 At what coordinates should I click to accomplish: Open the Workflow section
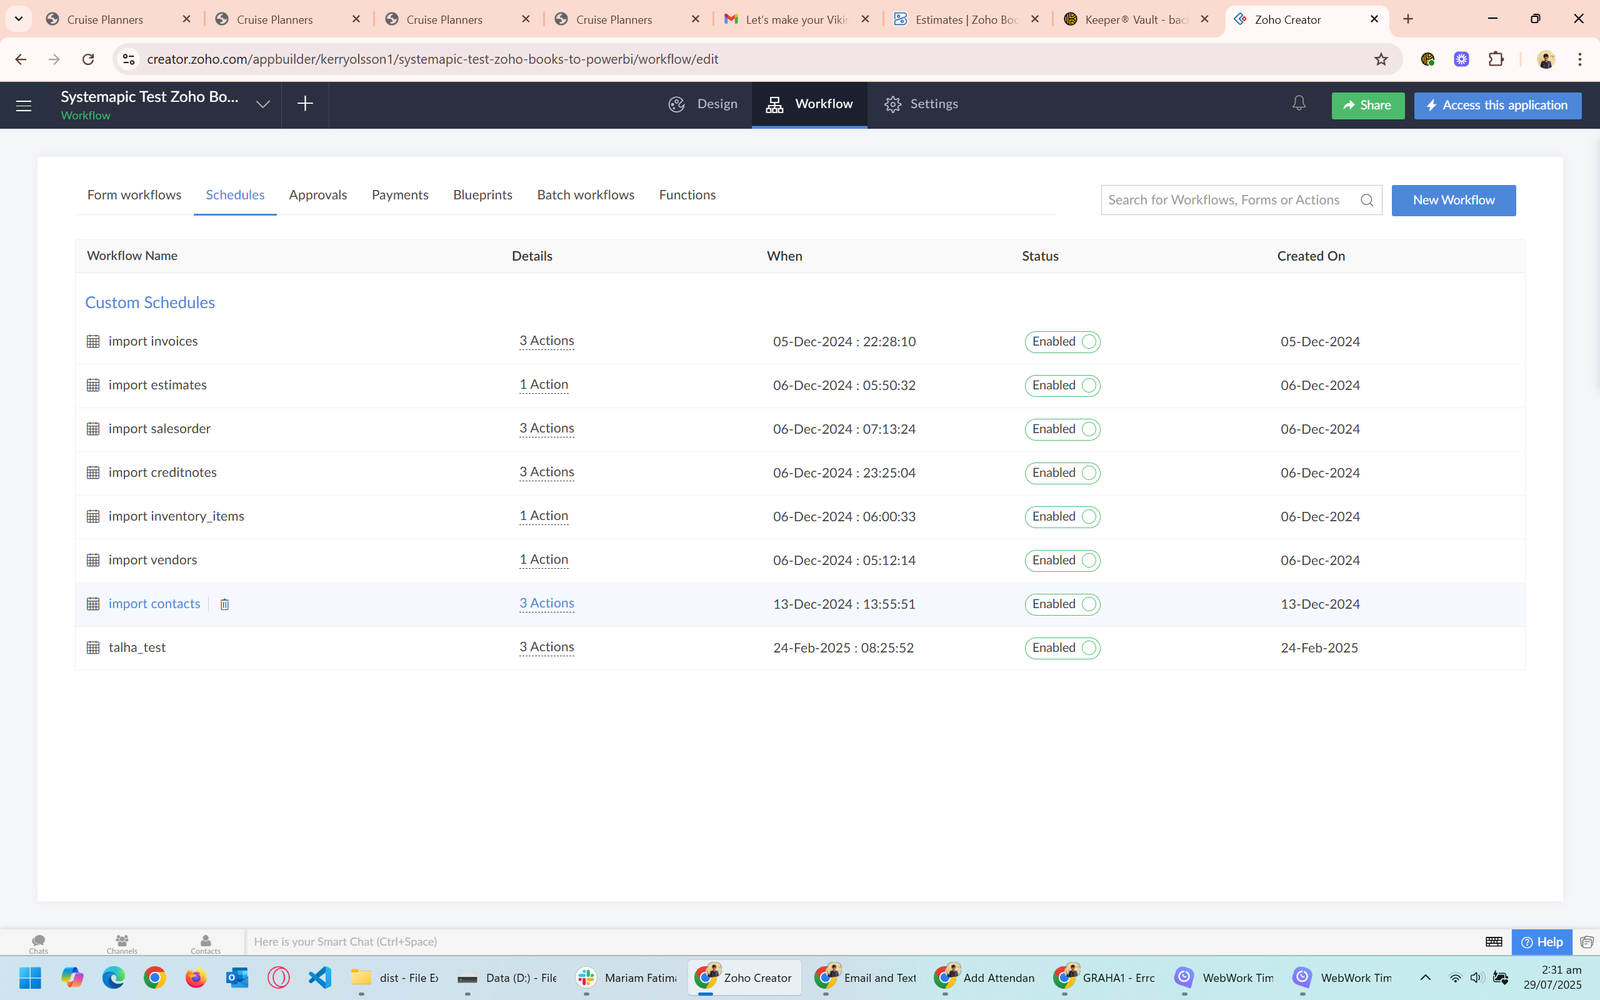pyautogui.click(x=810, y=104)
